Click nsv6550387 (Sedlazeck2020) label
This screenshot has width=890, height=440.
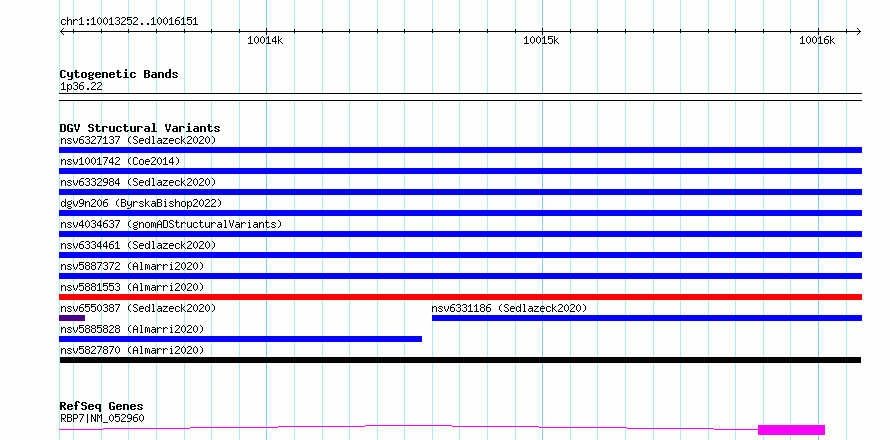click(138, 308)
